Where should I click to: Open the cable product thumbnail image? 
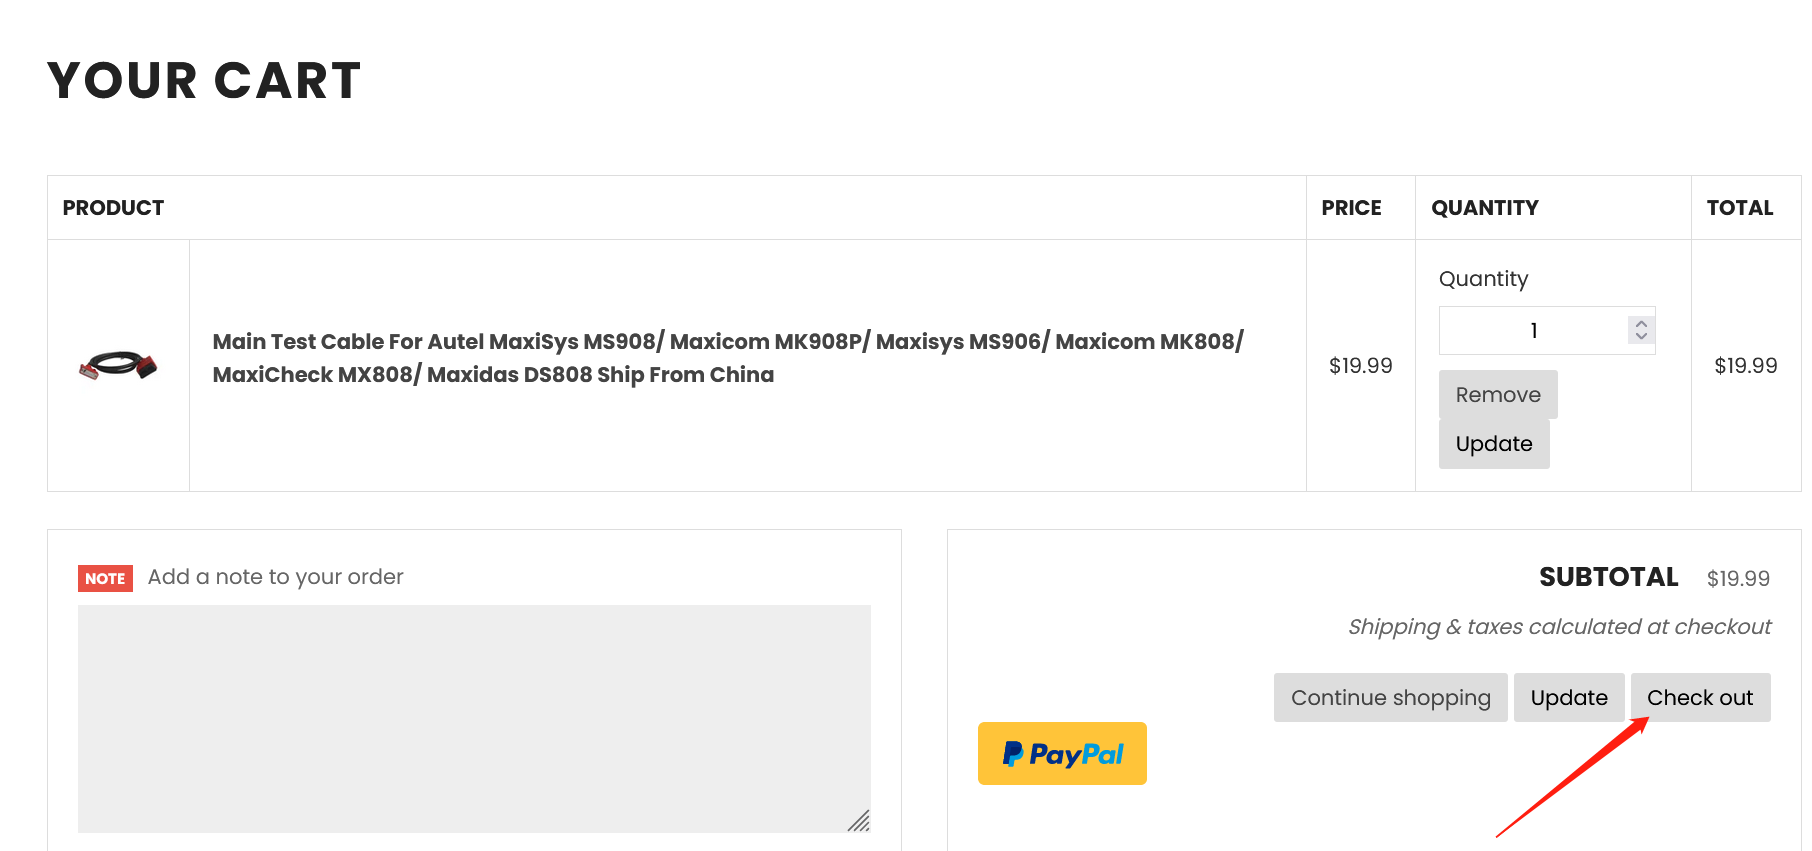118,365
